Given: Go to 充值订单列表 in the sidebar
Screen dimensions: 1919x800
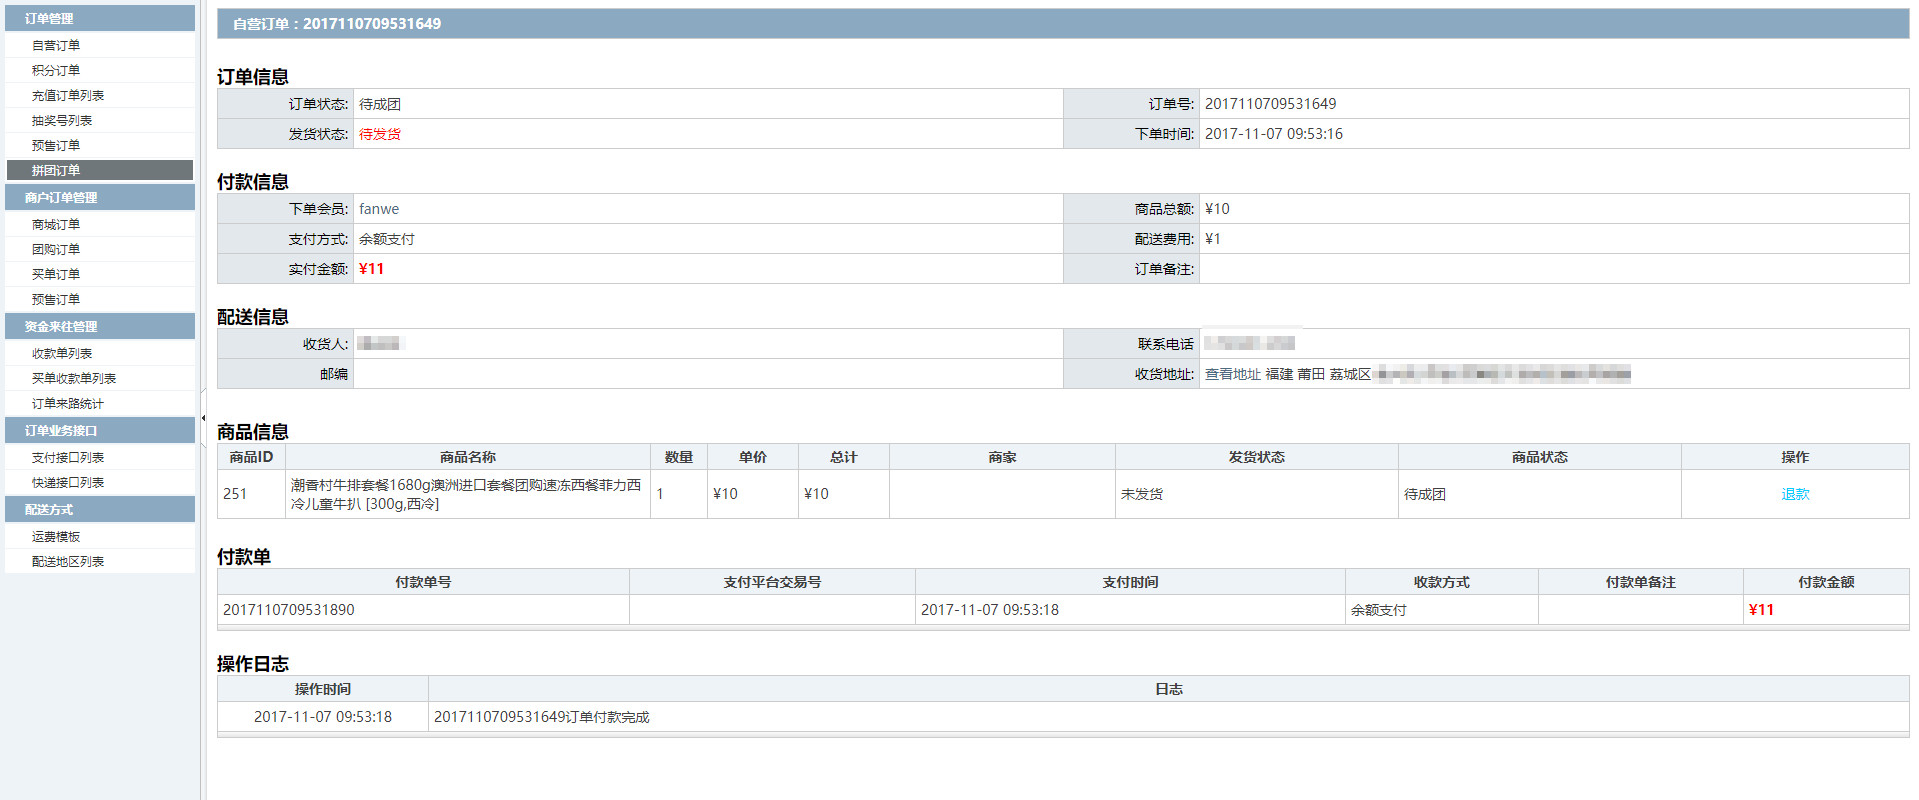Looking at the screenshot, I should point(68,95).
